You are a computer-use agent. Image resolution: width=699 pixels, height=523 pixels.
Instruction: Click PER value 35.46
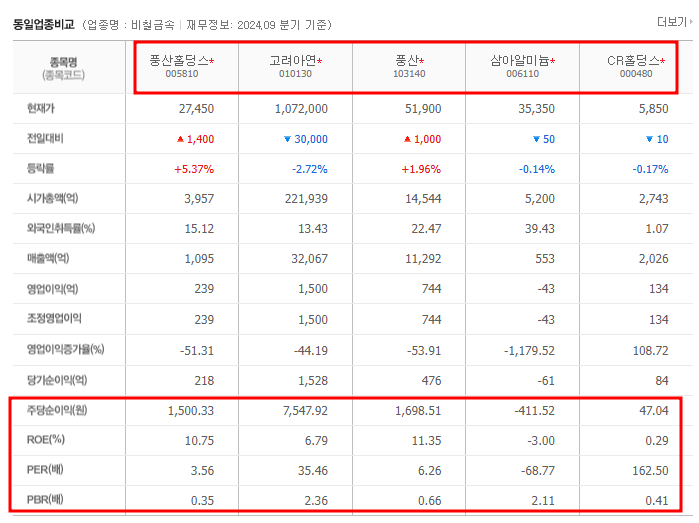[313, 471]
